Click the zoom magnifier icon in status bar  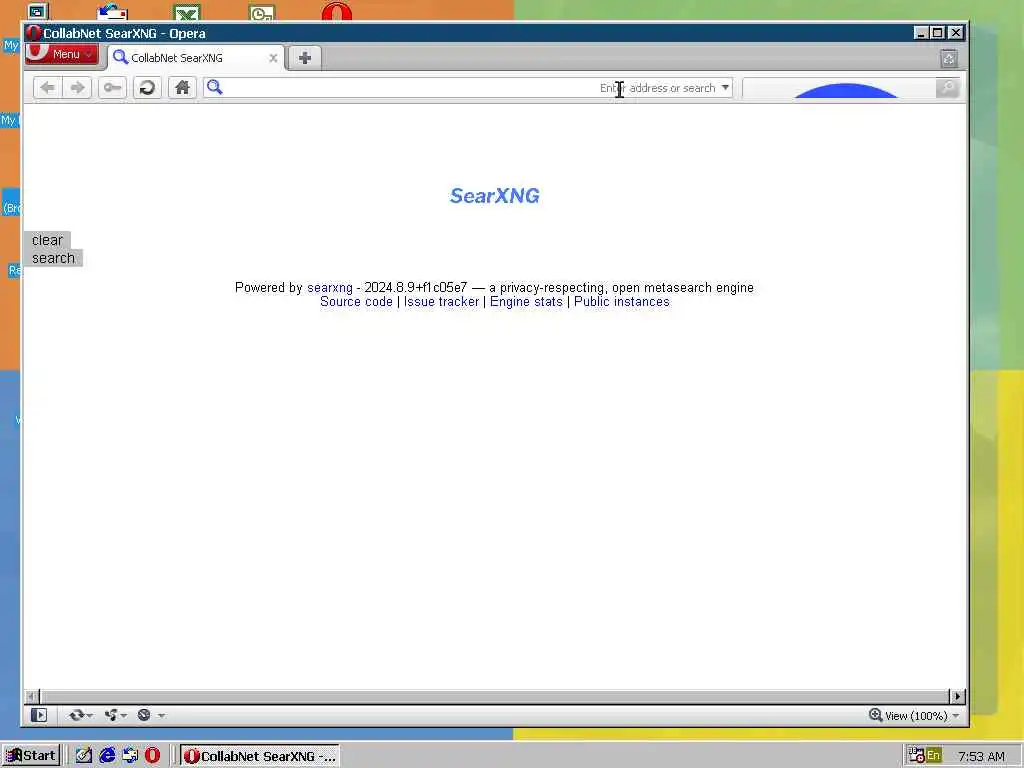pos(876,715)
